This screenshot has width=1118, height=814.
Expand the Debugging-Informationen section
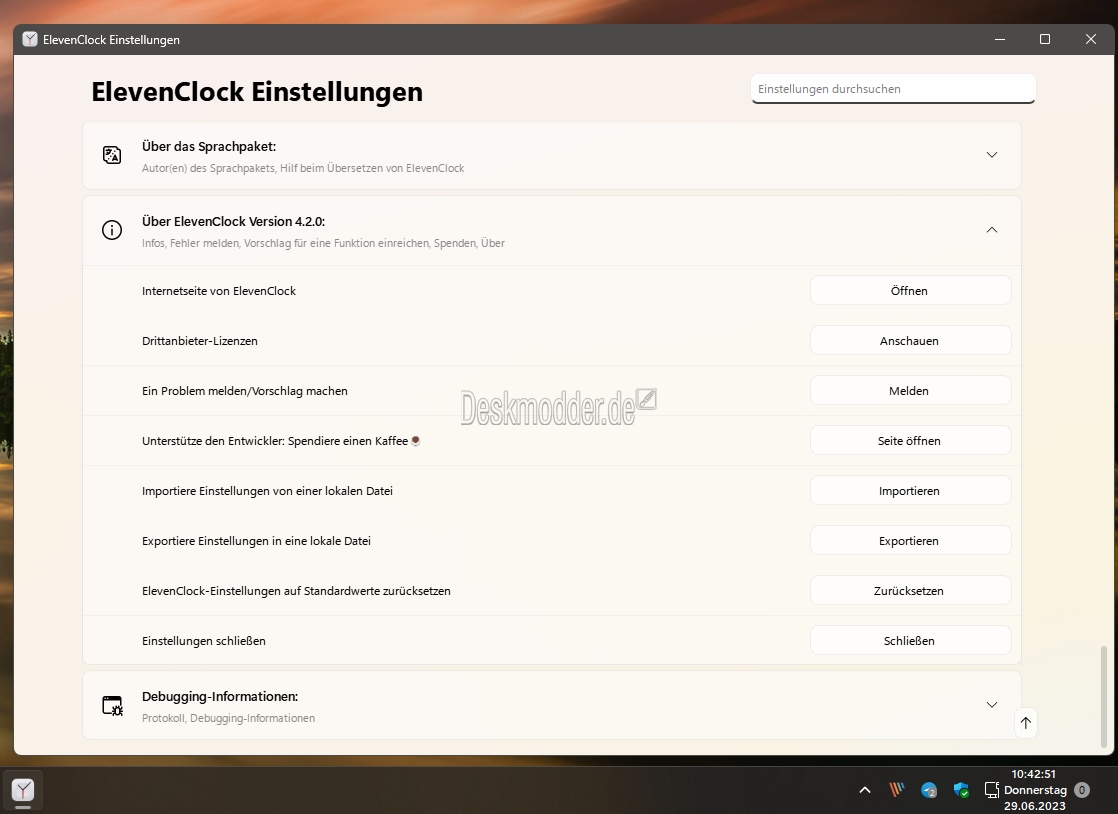coord(992,704)
